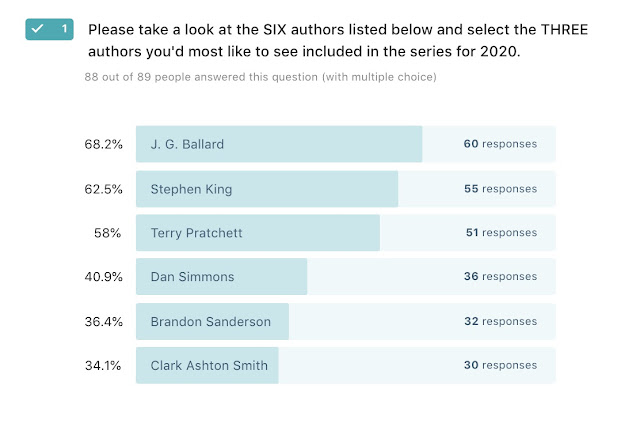This screenshot has width=640, height=431.
Task: Click the 34.1% percentage value
Action: point(103,365)
